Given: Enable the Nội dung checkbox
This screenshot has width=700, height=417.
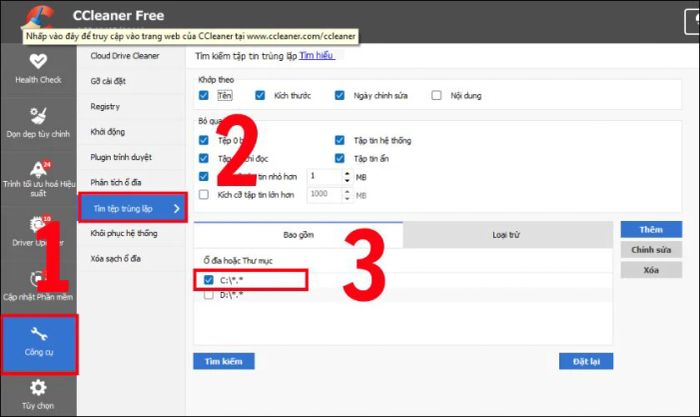Looking at the screenshot, I should pos(436,95).
